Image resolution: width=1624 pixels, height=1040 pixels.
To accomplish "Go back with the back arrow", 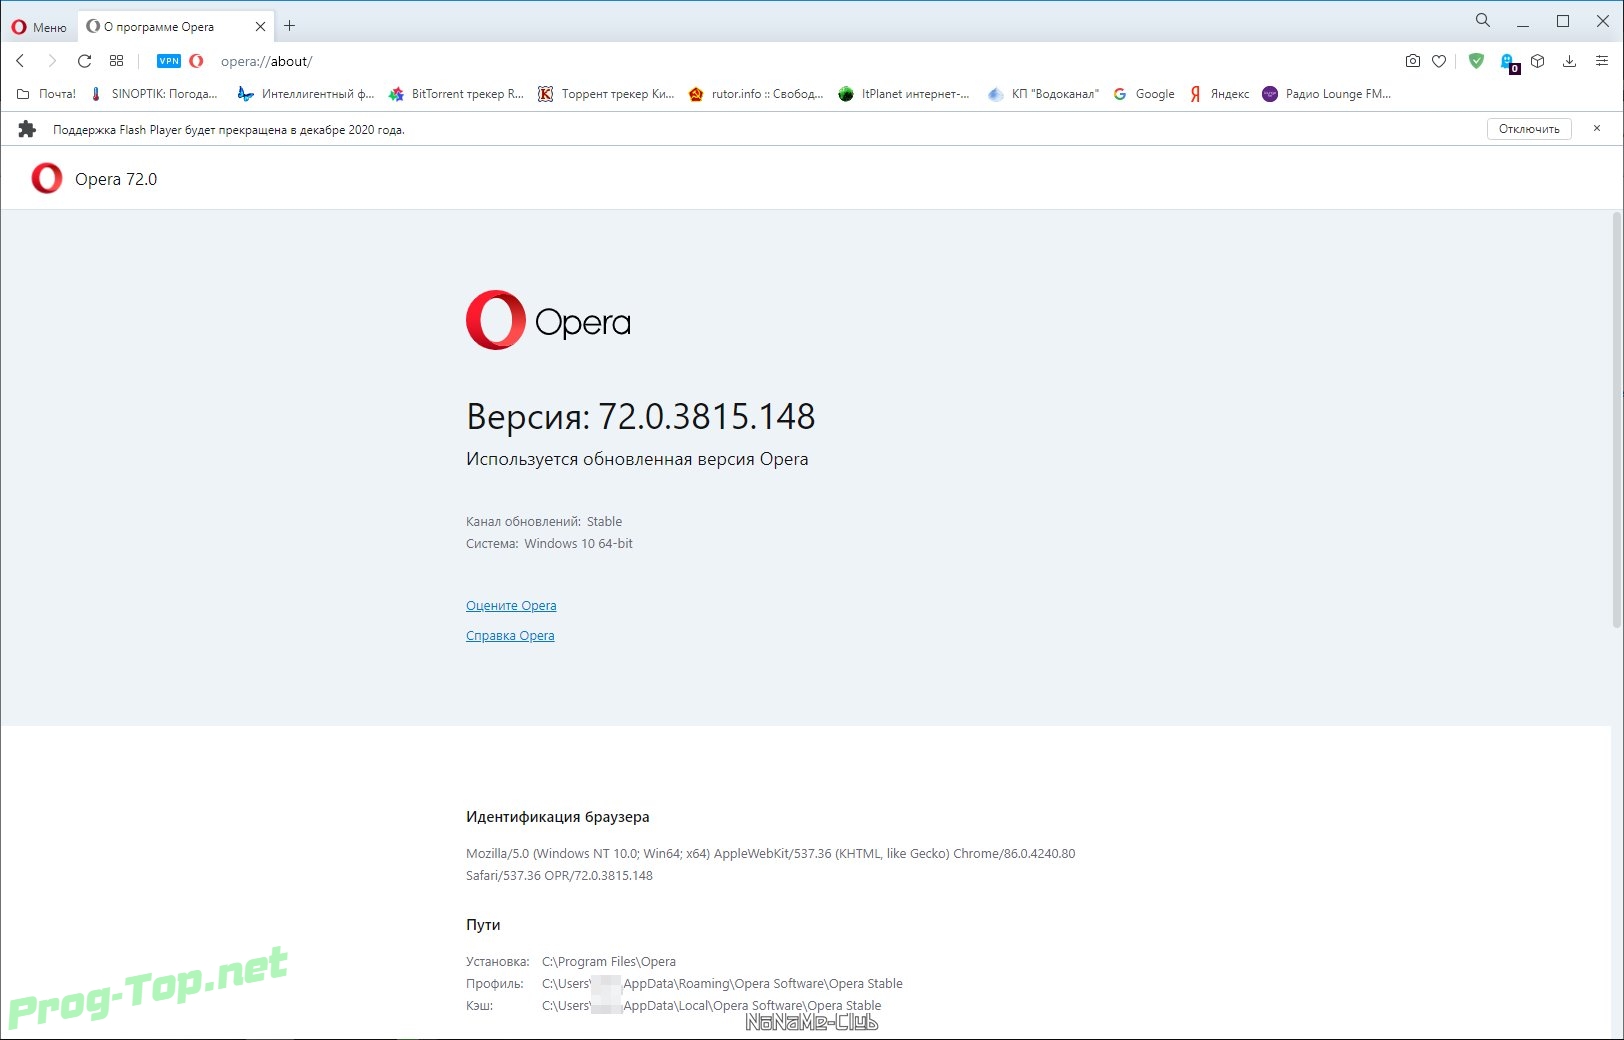I will pos(20,61).
